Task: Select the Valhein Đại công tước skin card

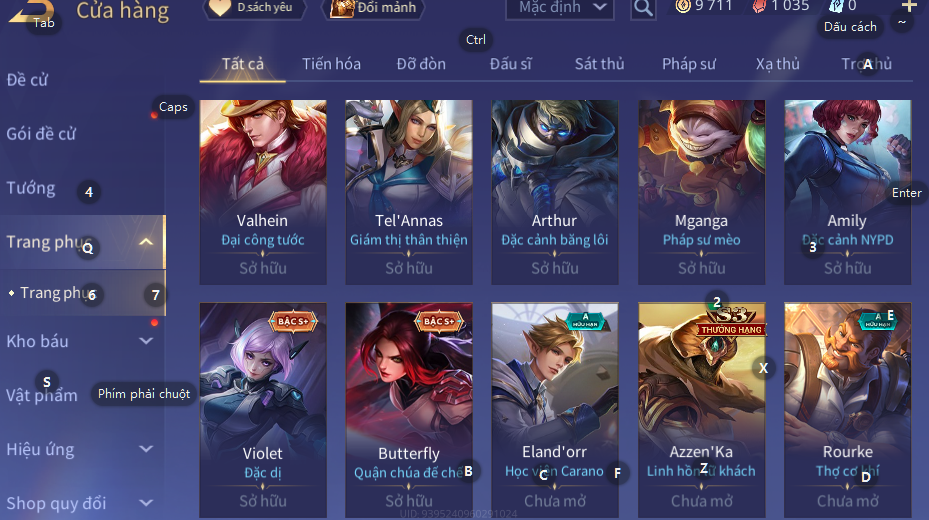Action: (263, 192)
